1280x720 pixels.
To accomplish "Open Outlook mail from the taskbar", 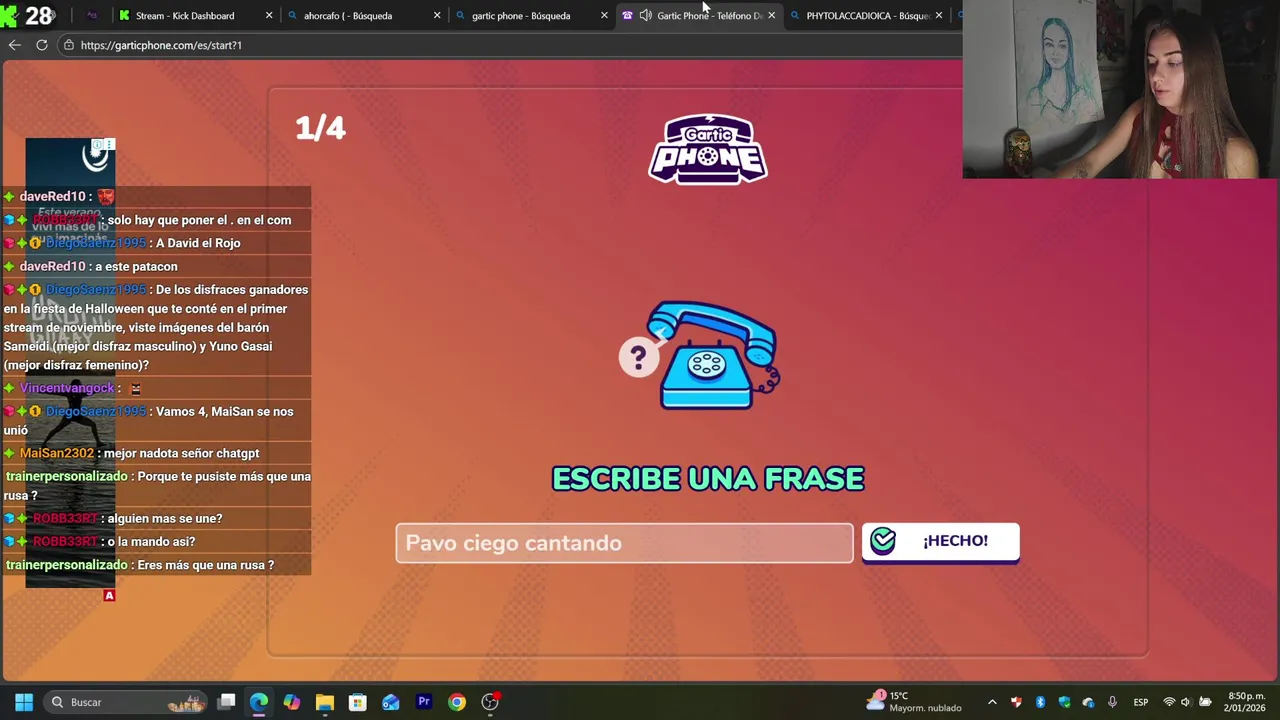I will pos(391,702).
